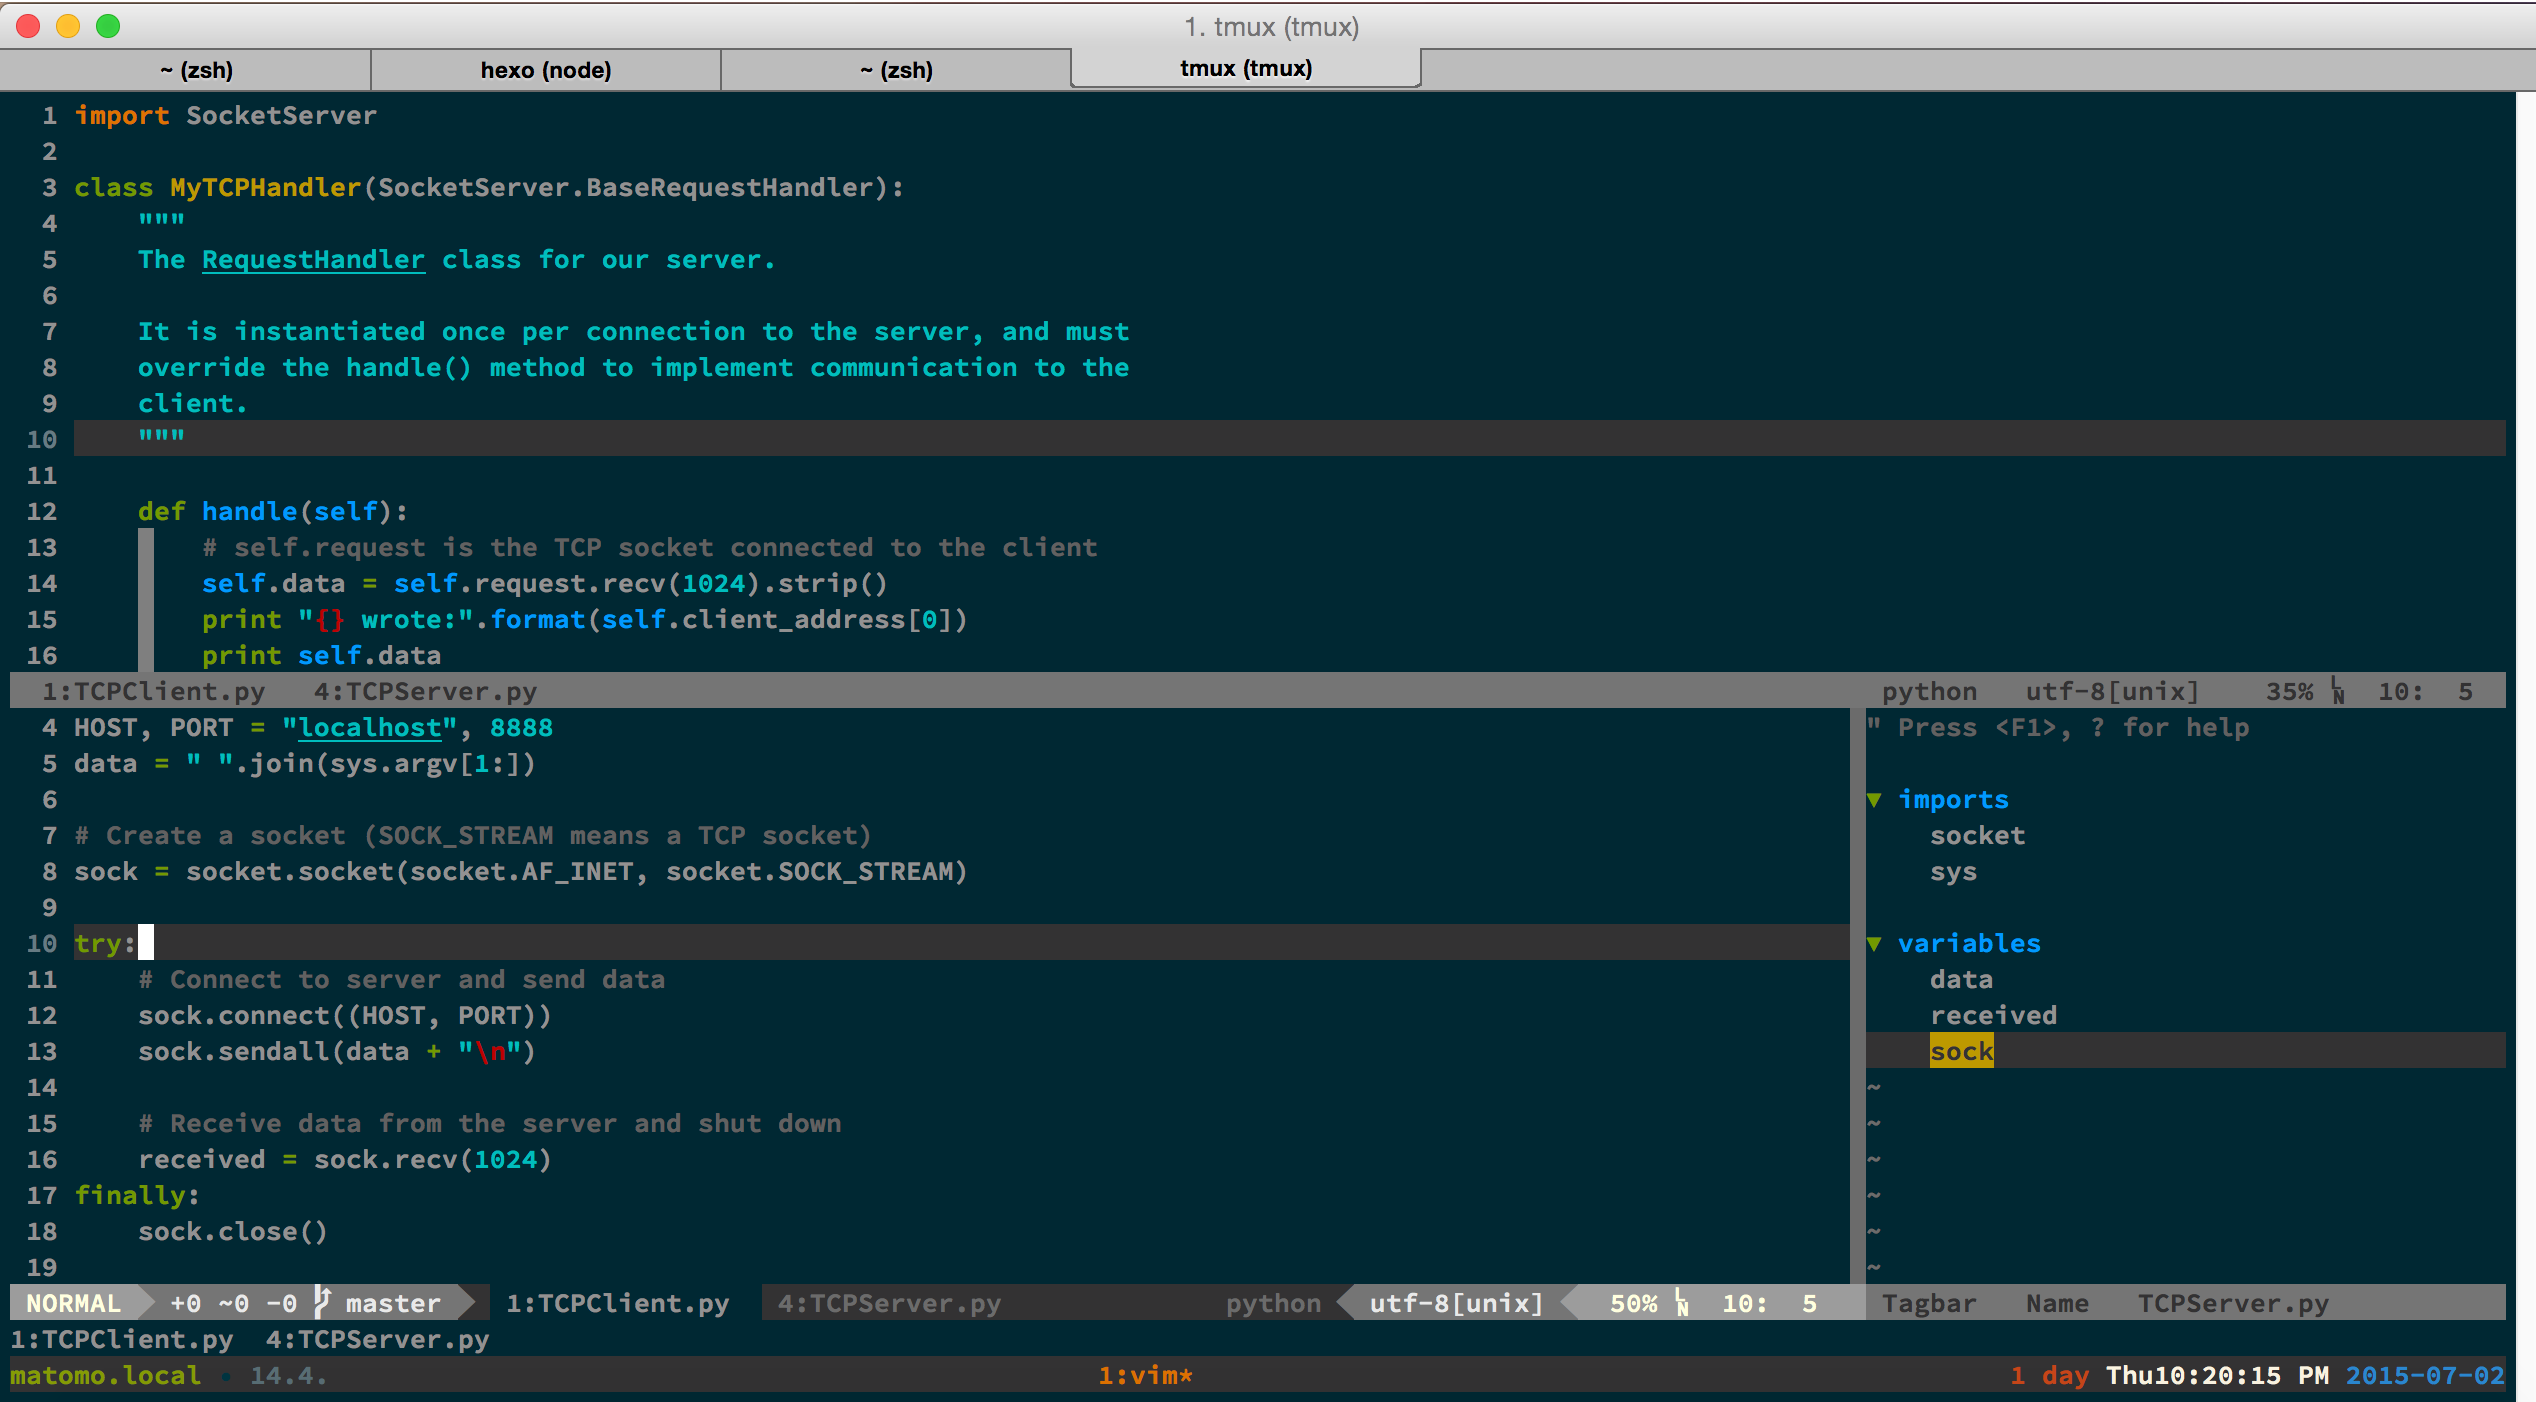
Task: Switch to the hexo (node) tab
Action: [x=545, y=70]
